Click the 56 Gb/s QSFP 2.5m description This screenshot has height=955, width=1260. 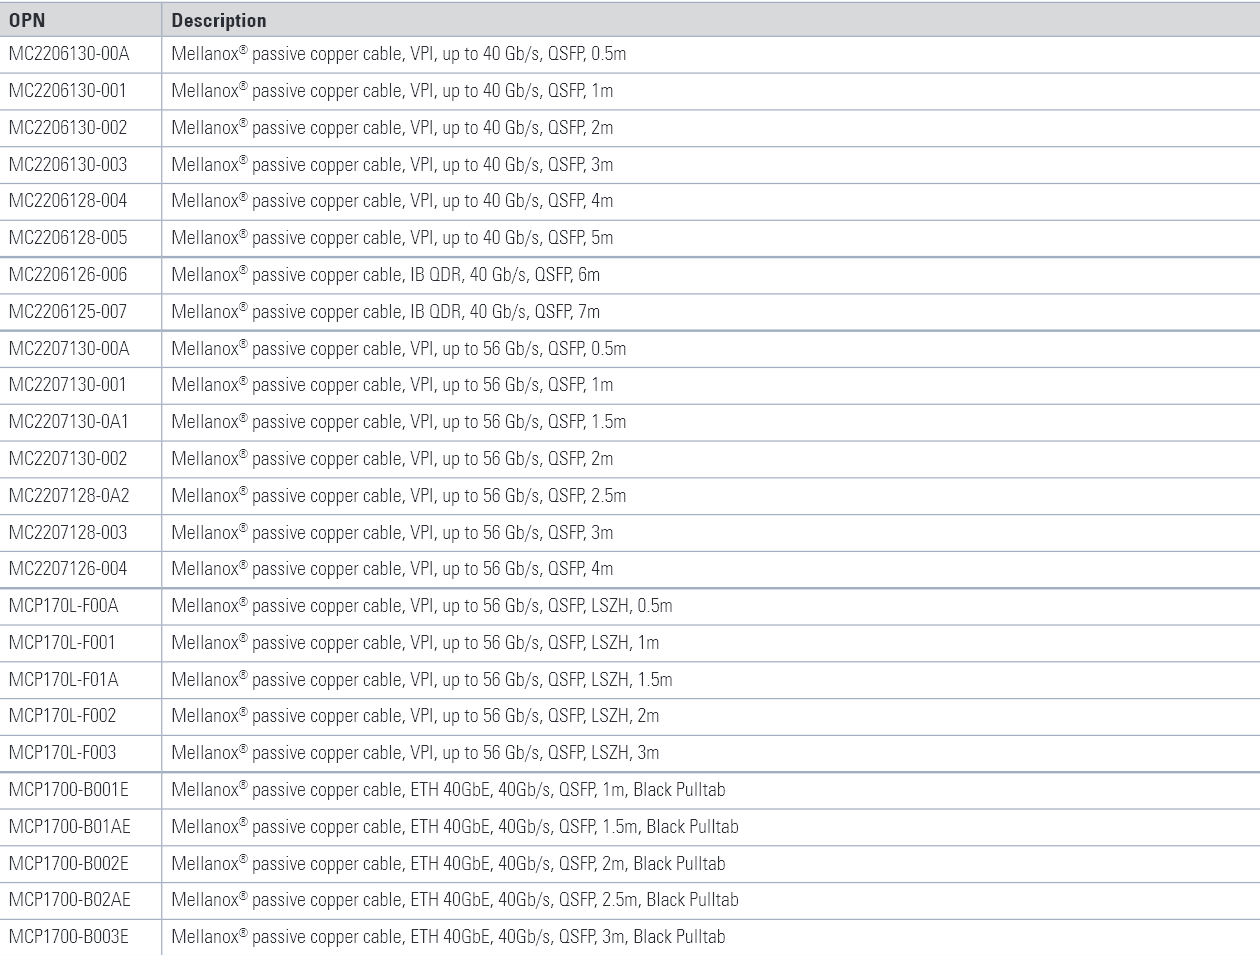398,496
